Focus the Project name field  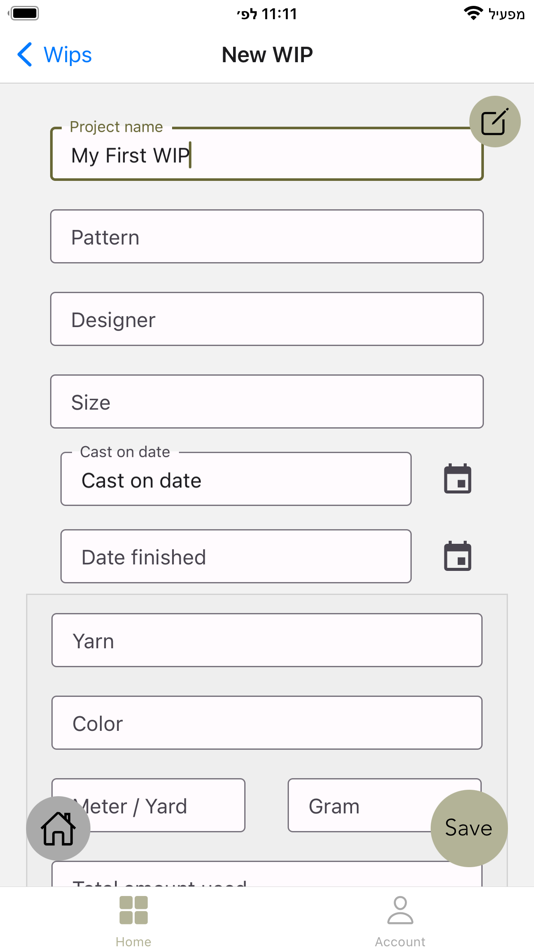(267, 154)
